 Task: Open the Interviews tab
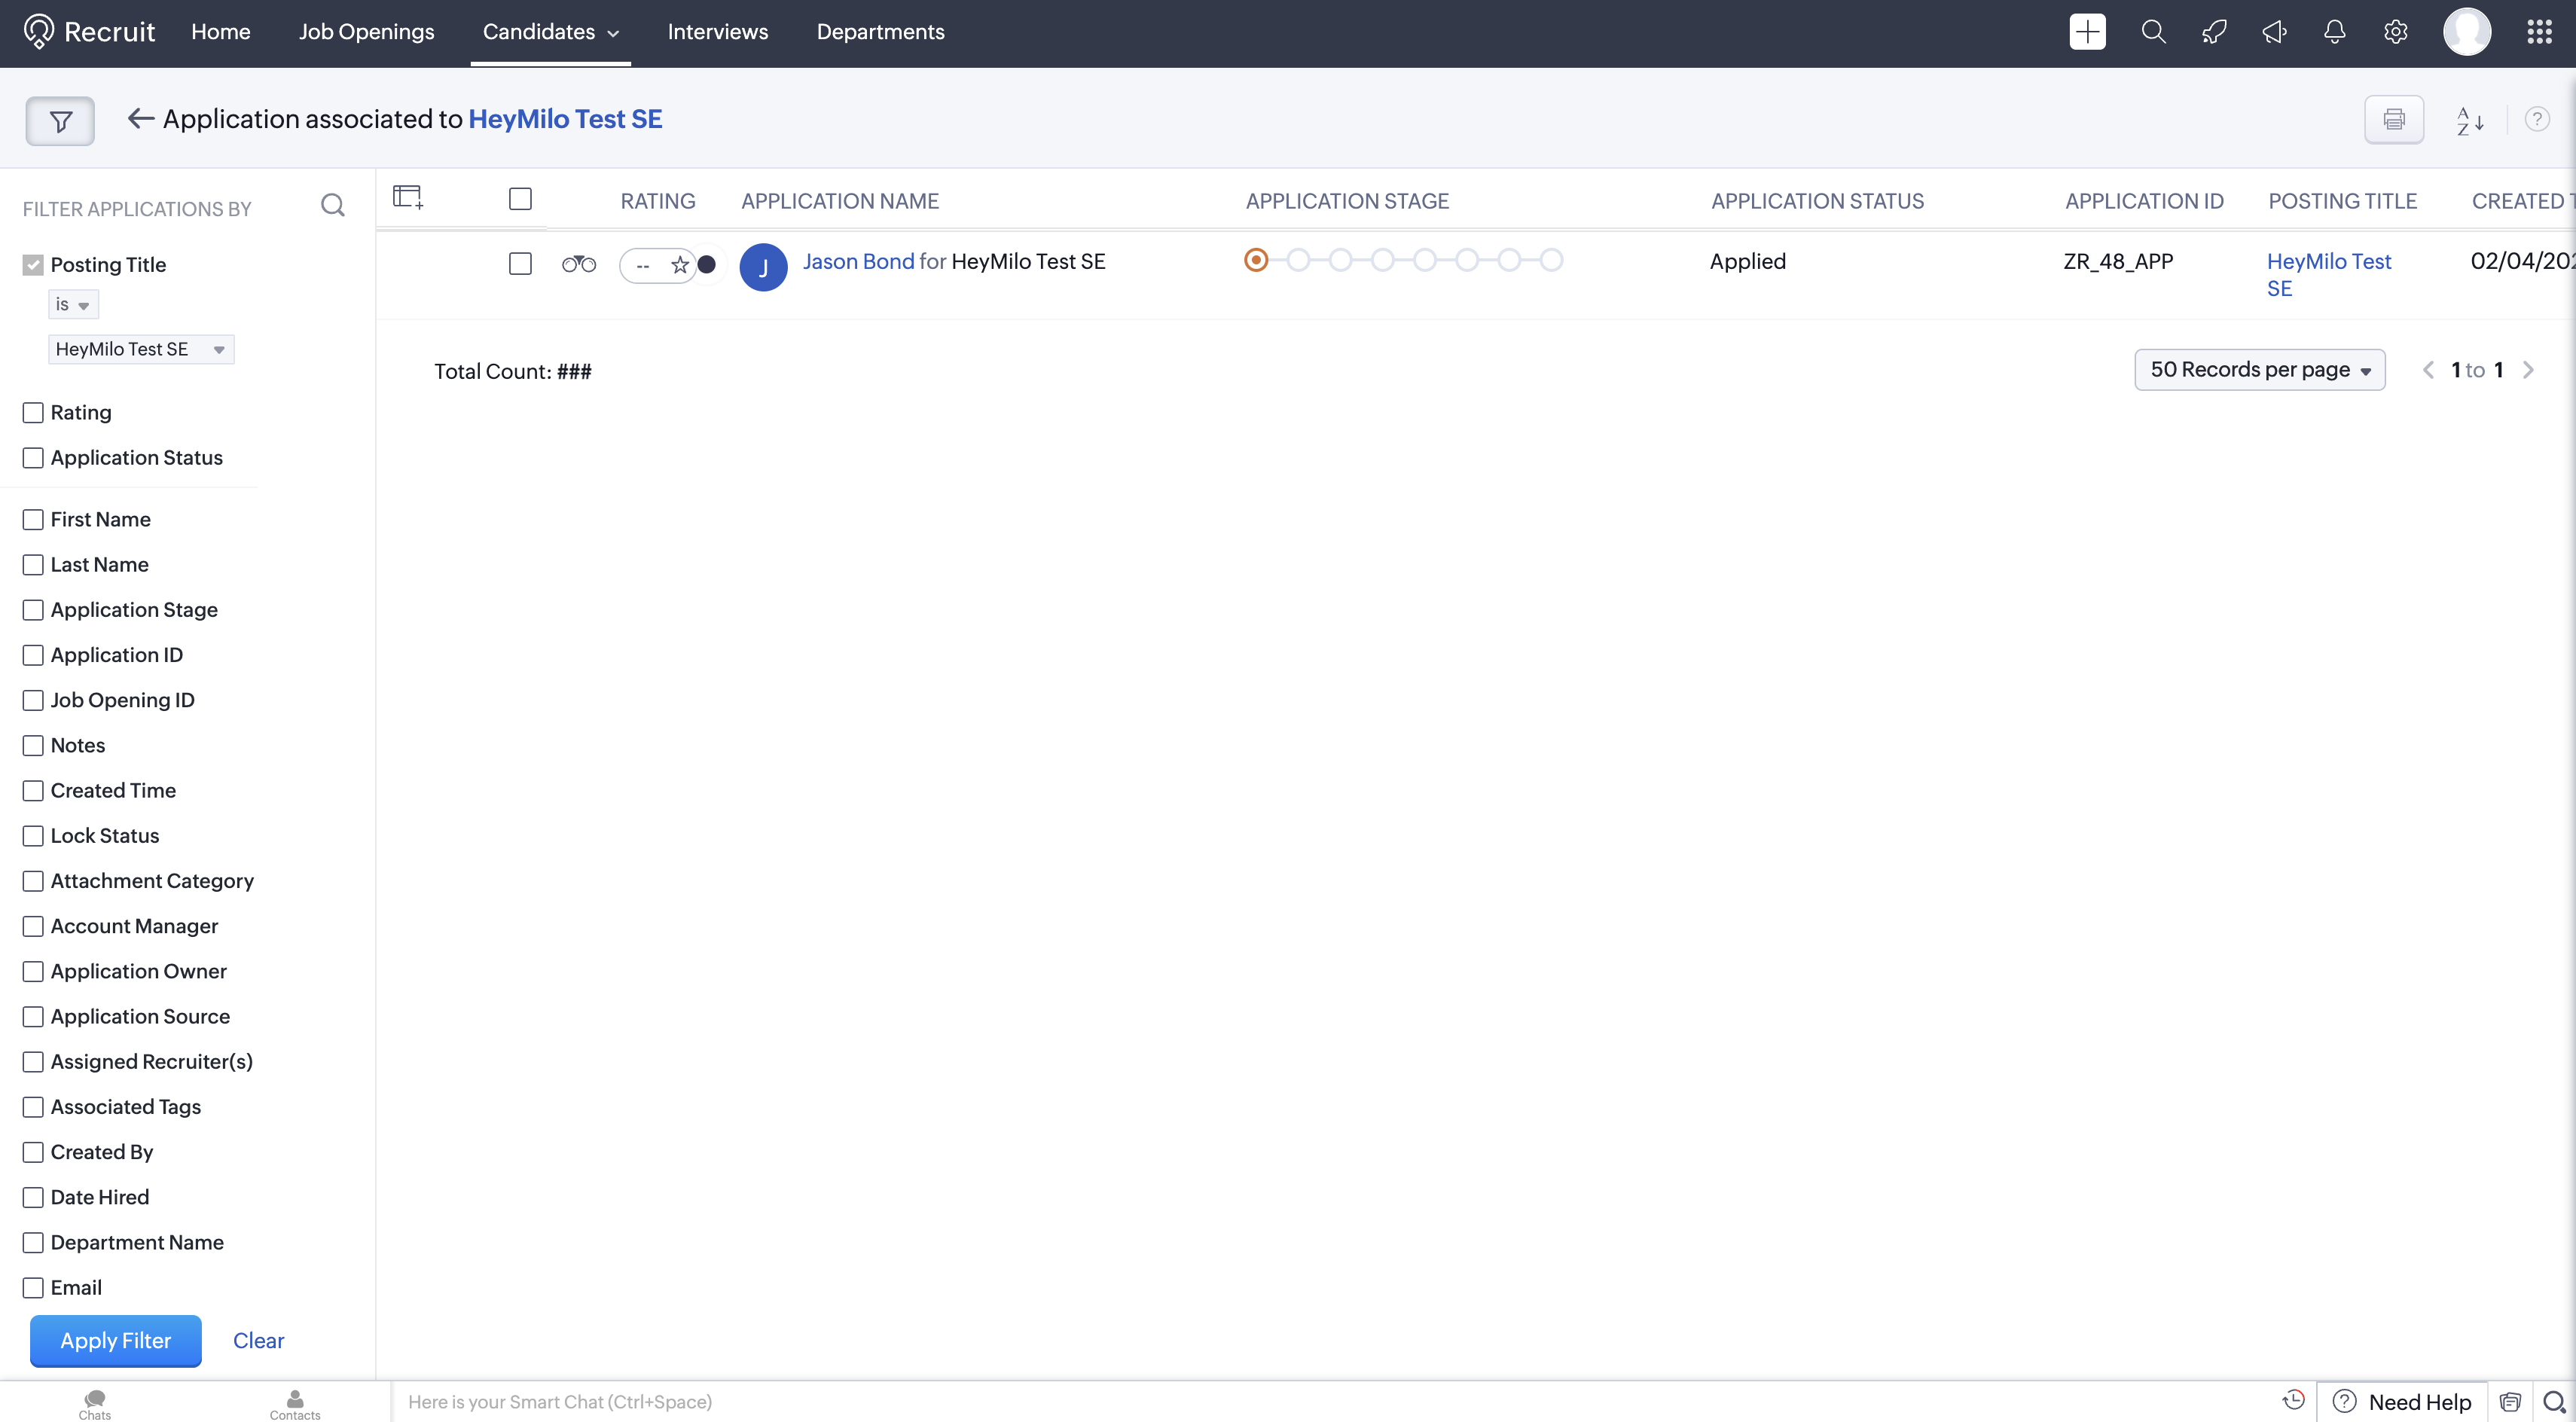[x=717, y=32]
